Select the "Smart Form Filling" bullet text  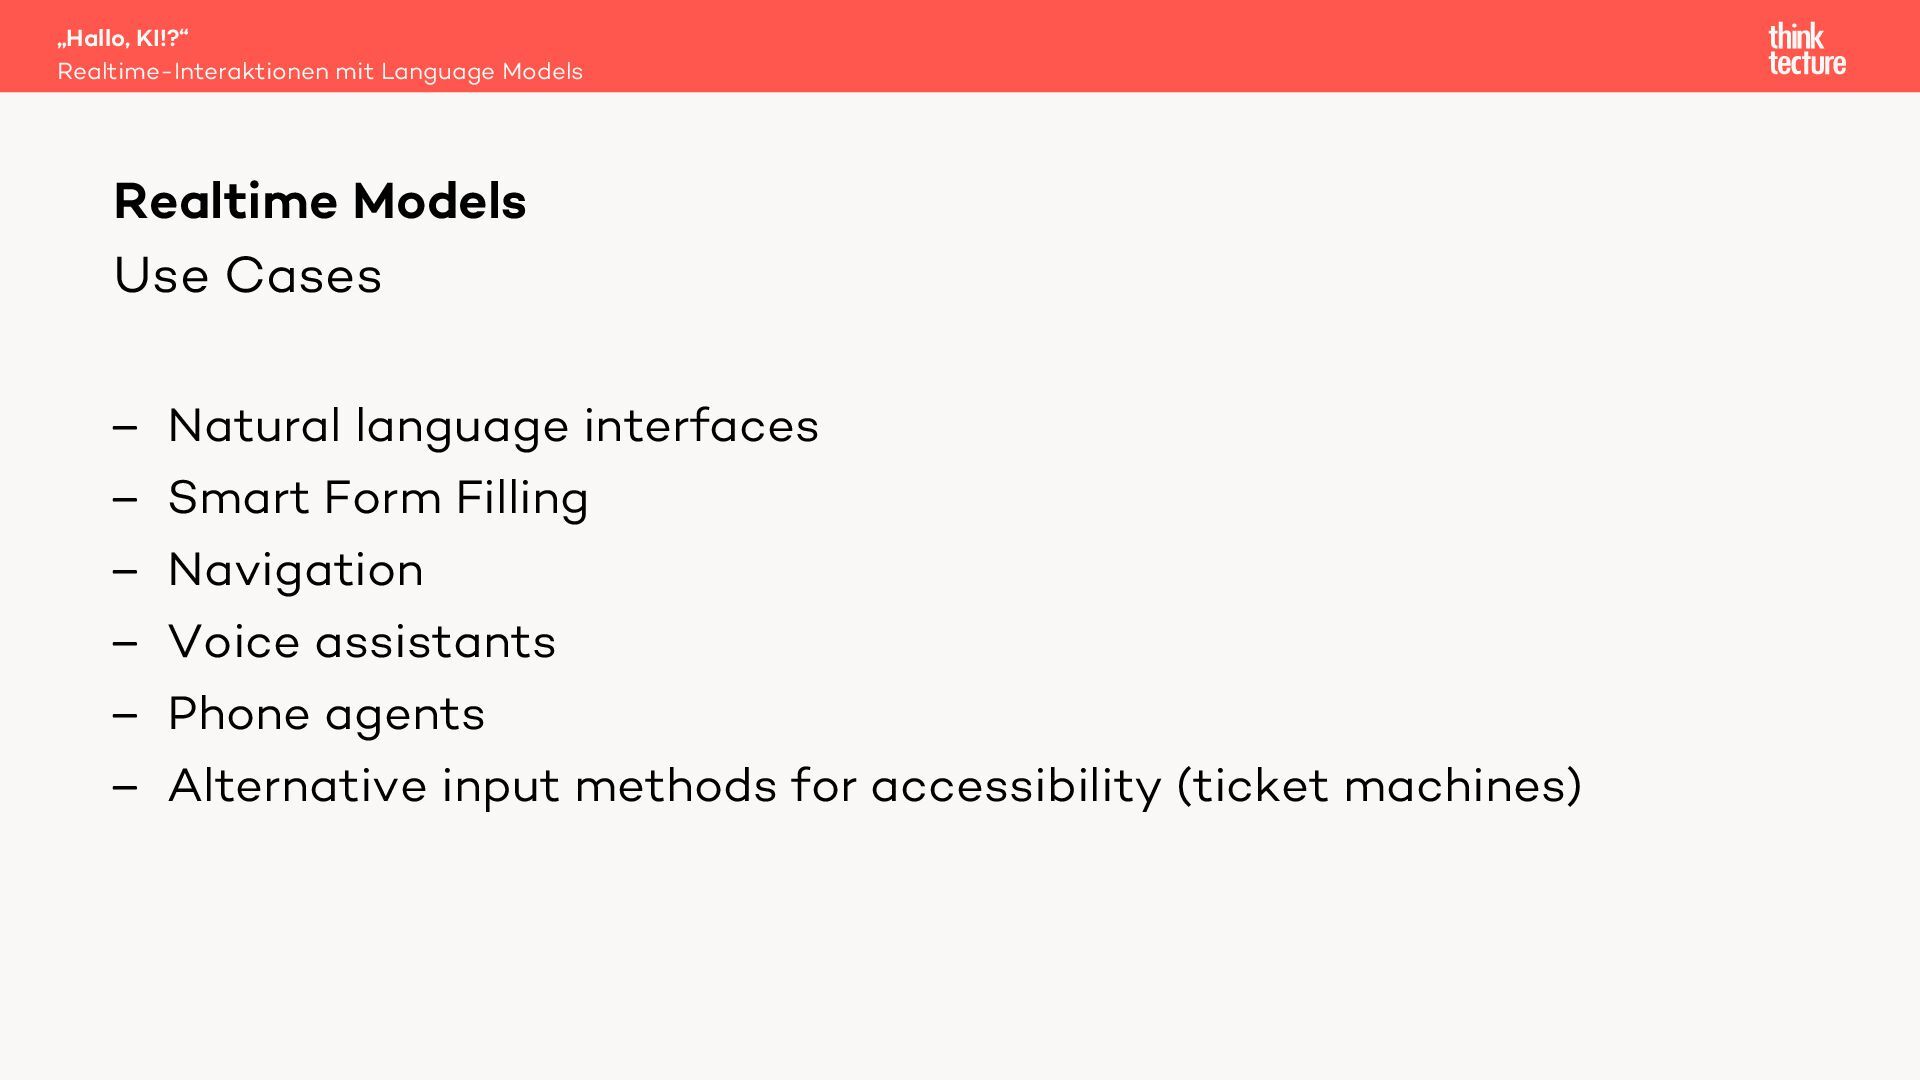pos(378,498)
